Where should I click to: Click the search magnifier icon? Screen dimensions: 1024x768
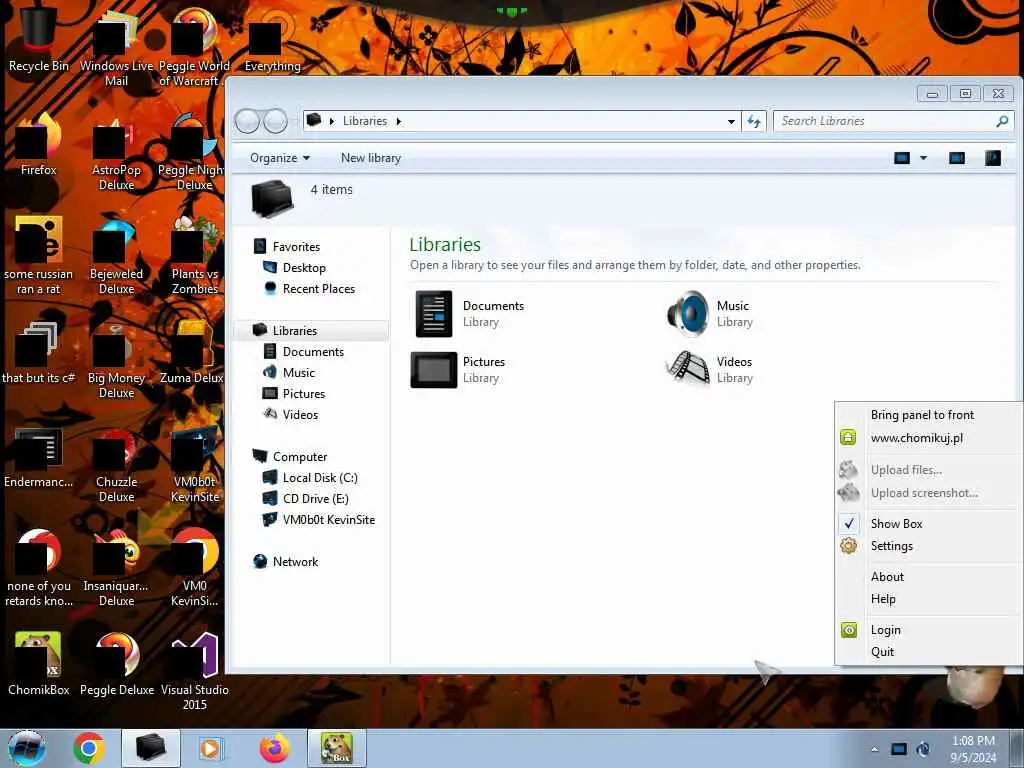tap(1002, 121)
